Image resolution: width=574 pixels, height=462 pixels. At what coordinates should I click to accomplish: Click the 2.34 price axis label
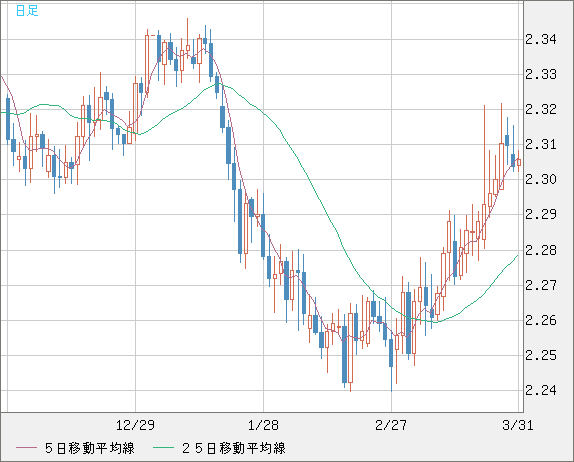541,39
